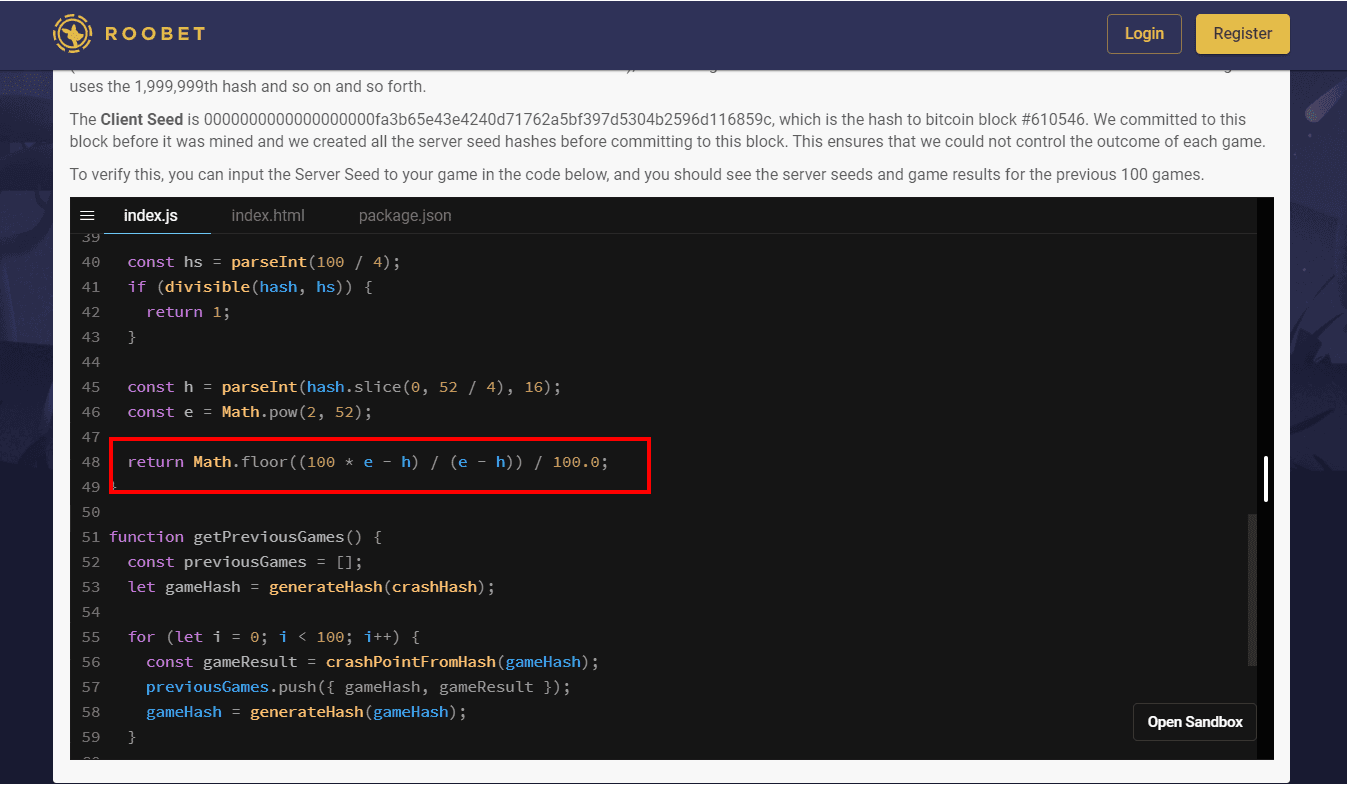Click line number 51 in the gutter
Screen dimensions: 1347x785
pyautogui.click(x=91, y=537)
